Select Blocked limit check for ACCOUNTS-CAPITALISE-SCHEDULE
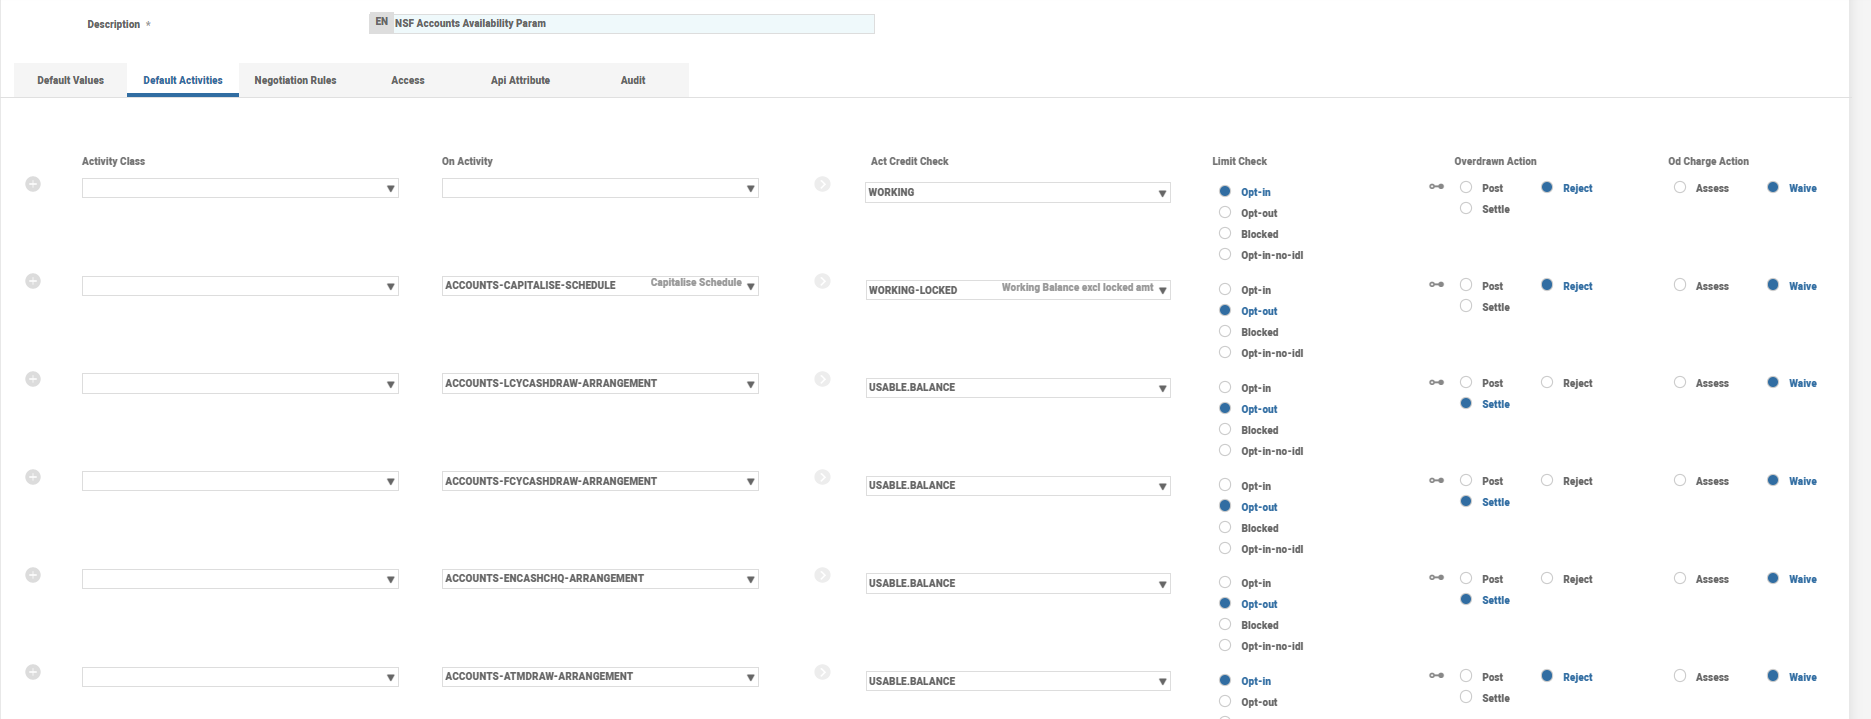 click(x=1225, y=332)
